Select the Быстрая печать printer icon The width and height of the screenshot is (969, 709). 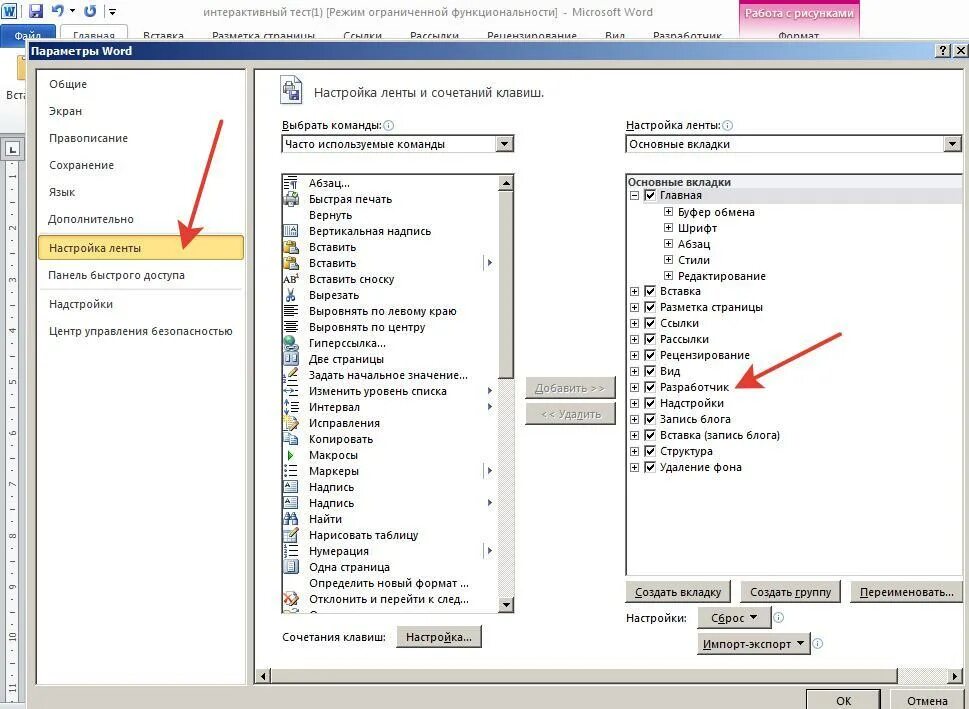point(290,199)
